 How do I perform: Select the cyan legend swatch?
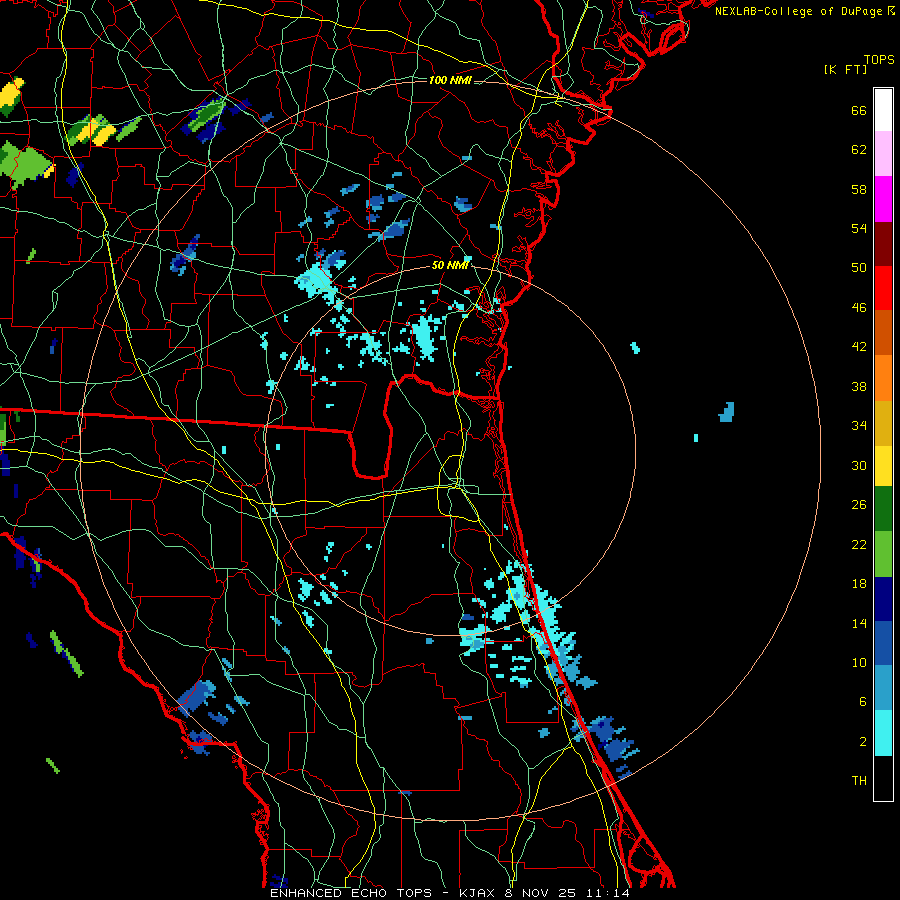tap(883, 732)
